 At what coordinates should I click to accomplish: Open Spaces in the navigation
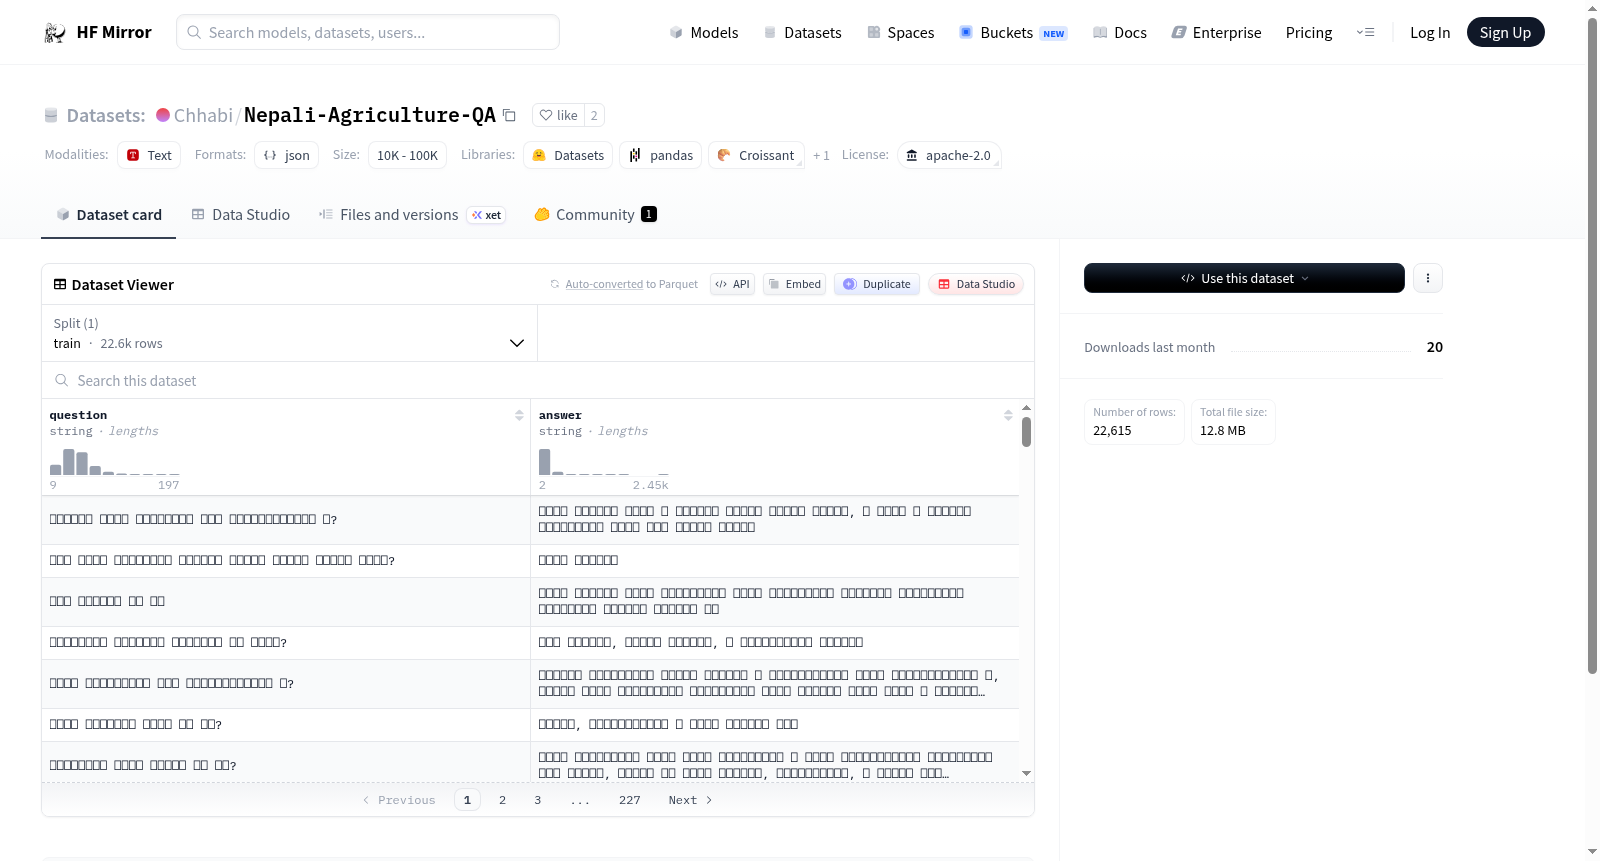point(901,33)
